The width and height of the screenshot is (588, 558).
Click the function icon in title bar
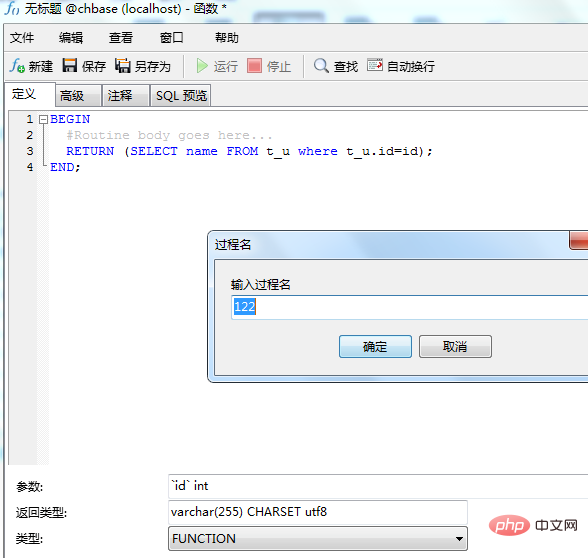[12, 8]
